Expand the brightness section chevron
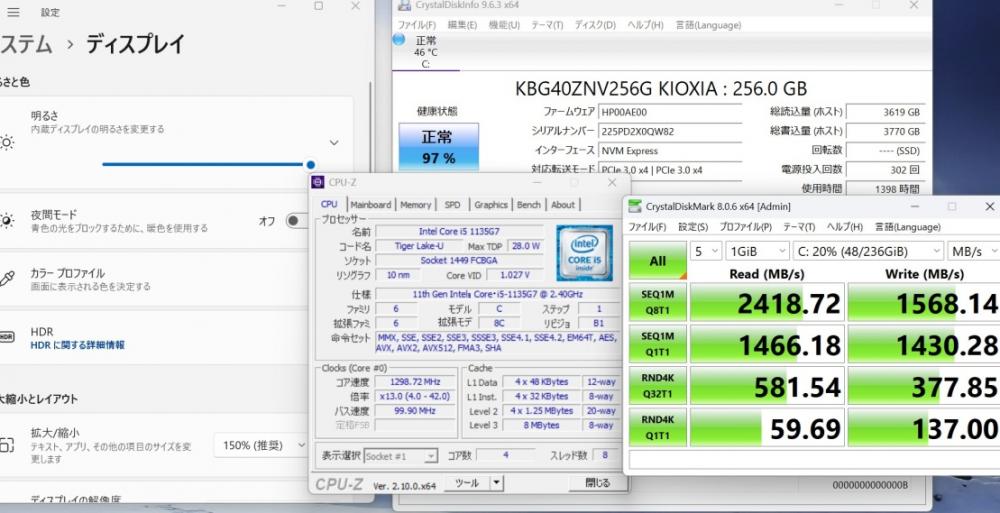The height and width of the screenshot is (513, 1000). [334, 142]
